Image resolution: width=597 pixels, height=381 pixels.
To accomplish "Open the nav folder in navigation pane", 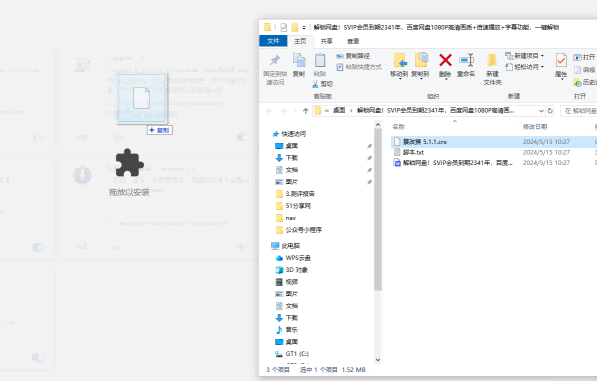I will pos(291,218).
